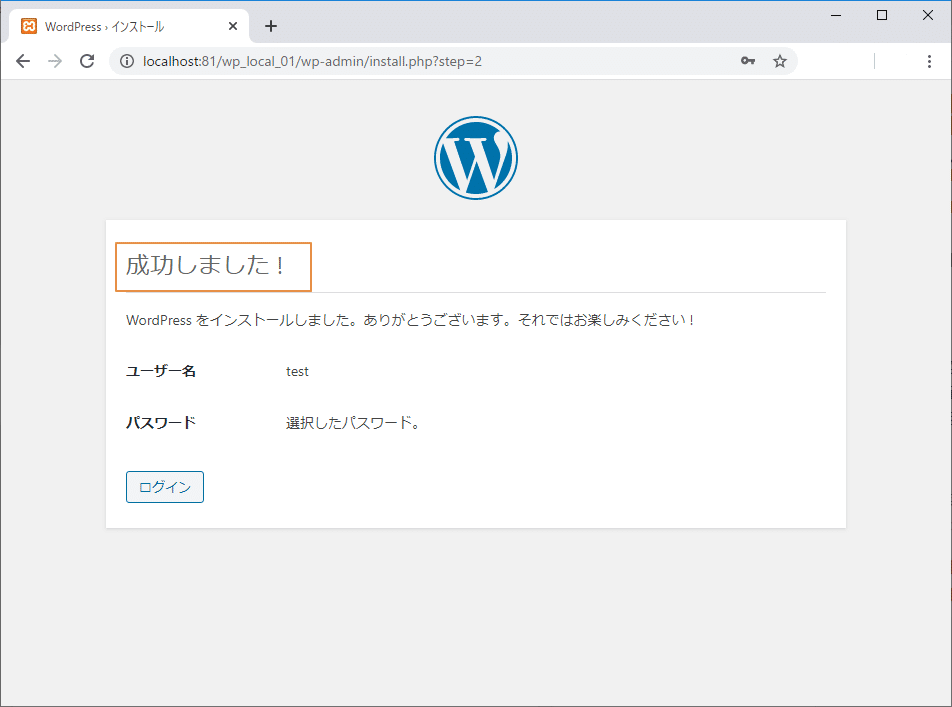The width and height of the screenshot is (952, 707).
Task: Click the WordPress logo
Action: pos(476,158)
